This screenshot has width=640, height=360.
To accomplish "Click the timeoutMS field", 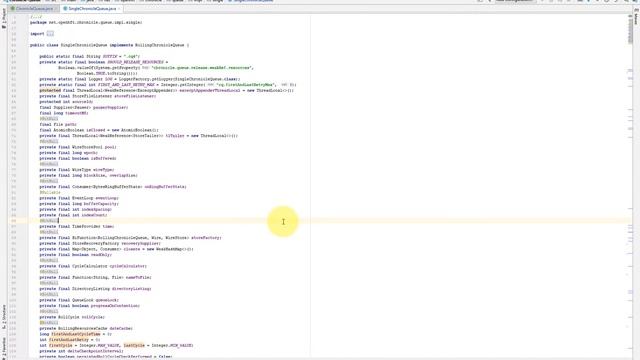I will click(x=77, y=113).
